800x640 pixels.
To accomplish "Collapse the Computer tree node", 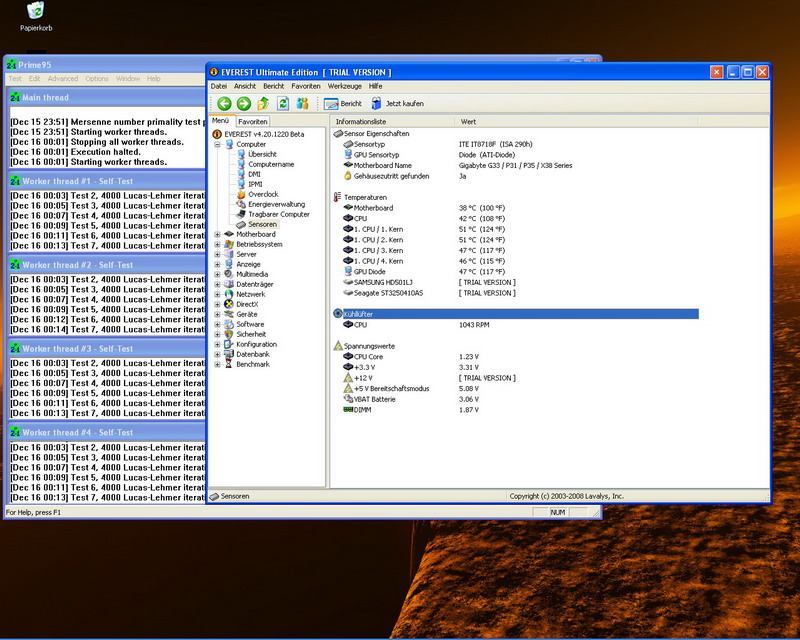I will pyautogui.click(x=217, y=144).
